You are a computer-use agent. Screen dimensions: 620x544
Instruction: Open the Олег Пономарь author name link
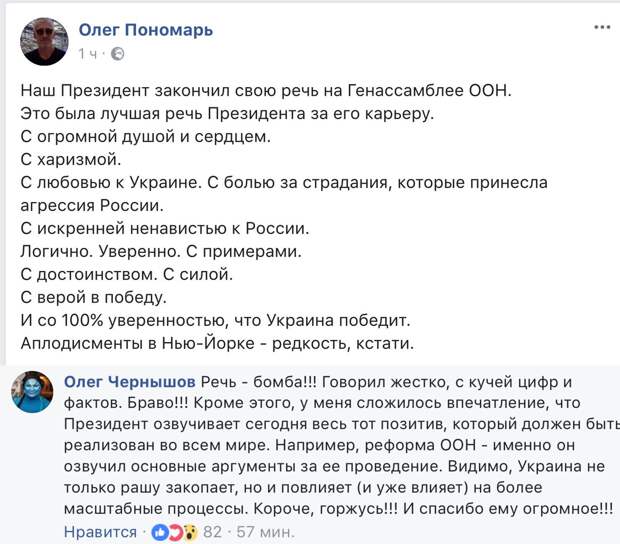pos(146,30)
